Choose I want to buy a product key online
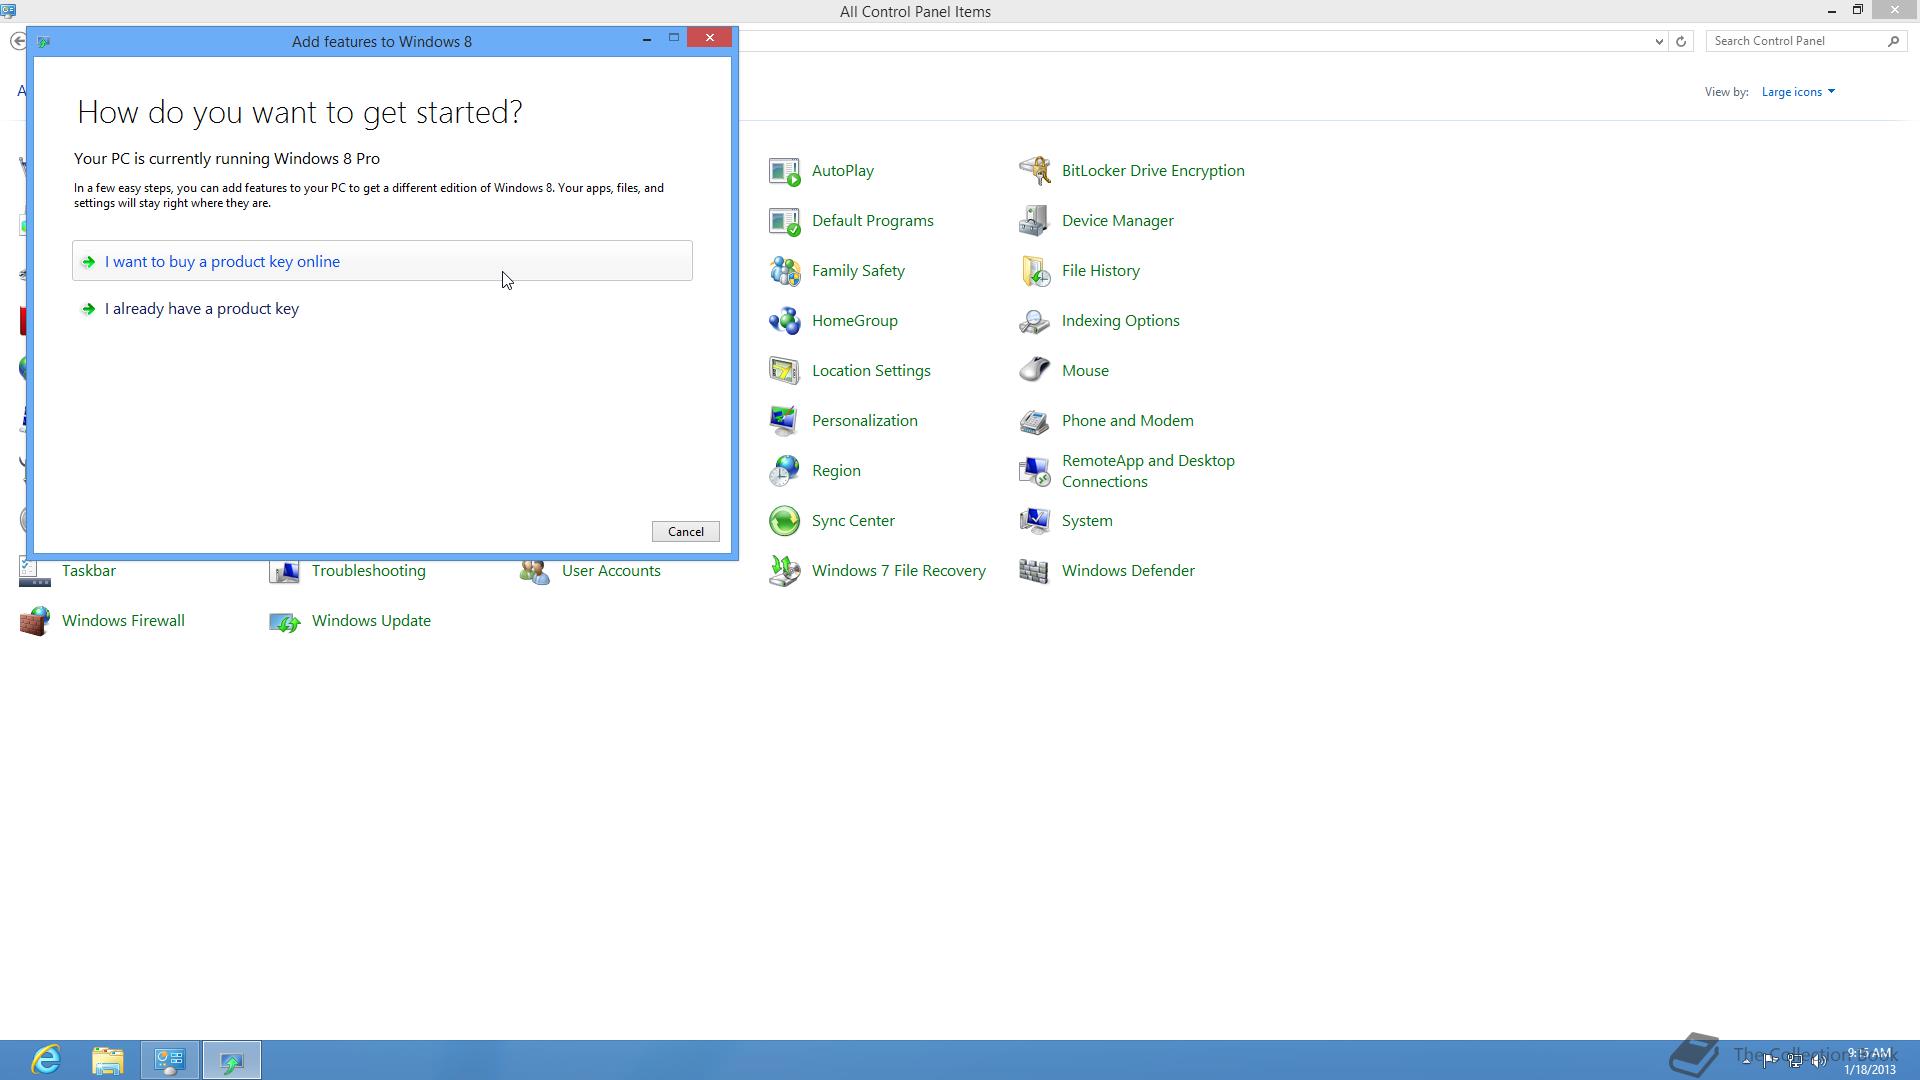The image size is (1920, 1080). pos(382,261)
